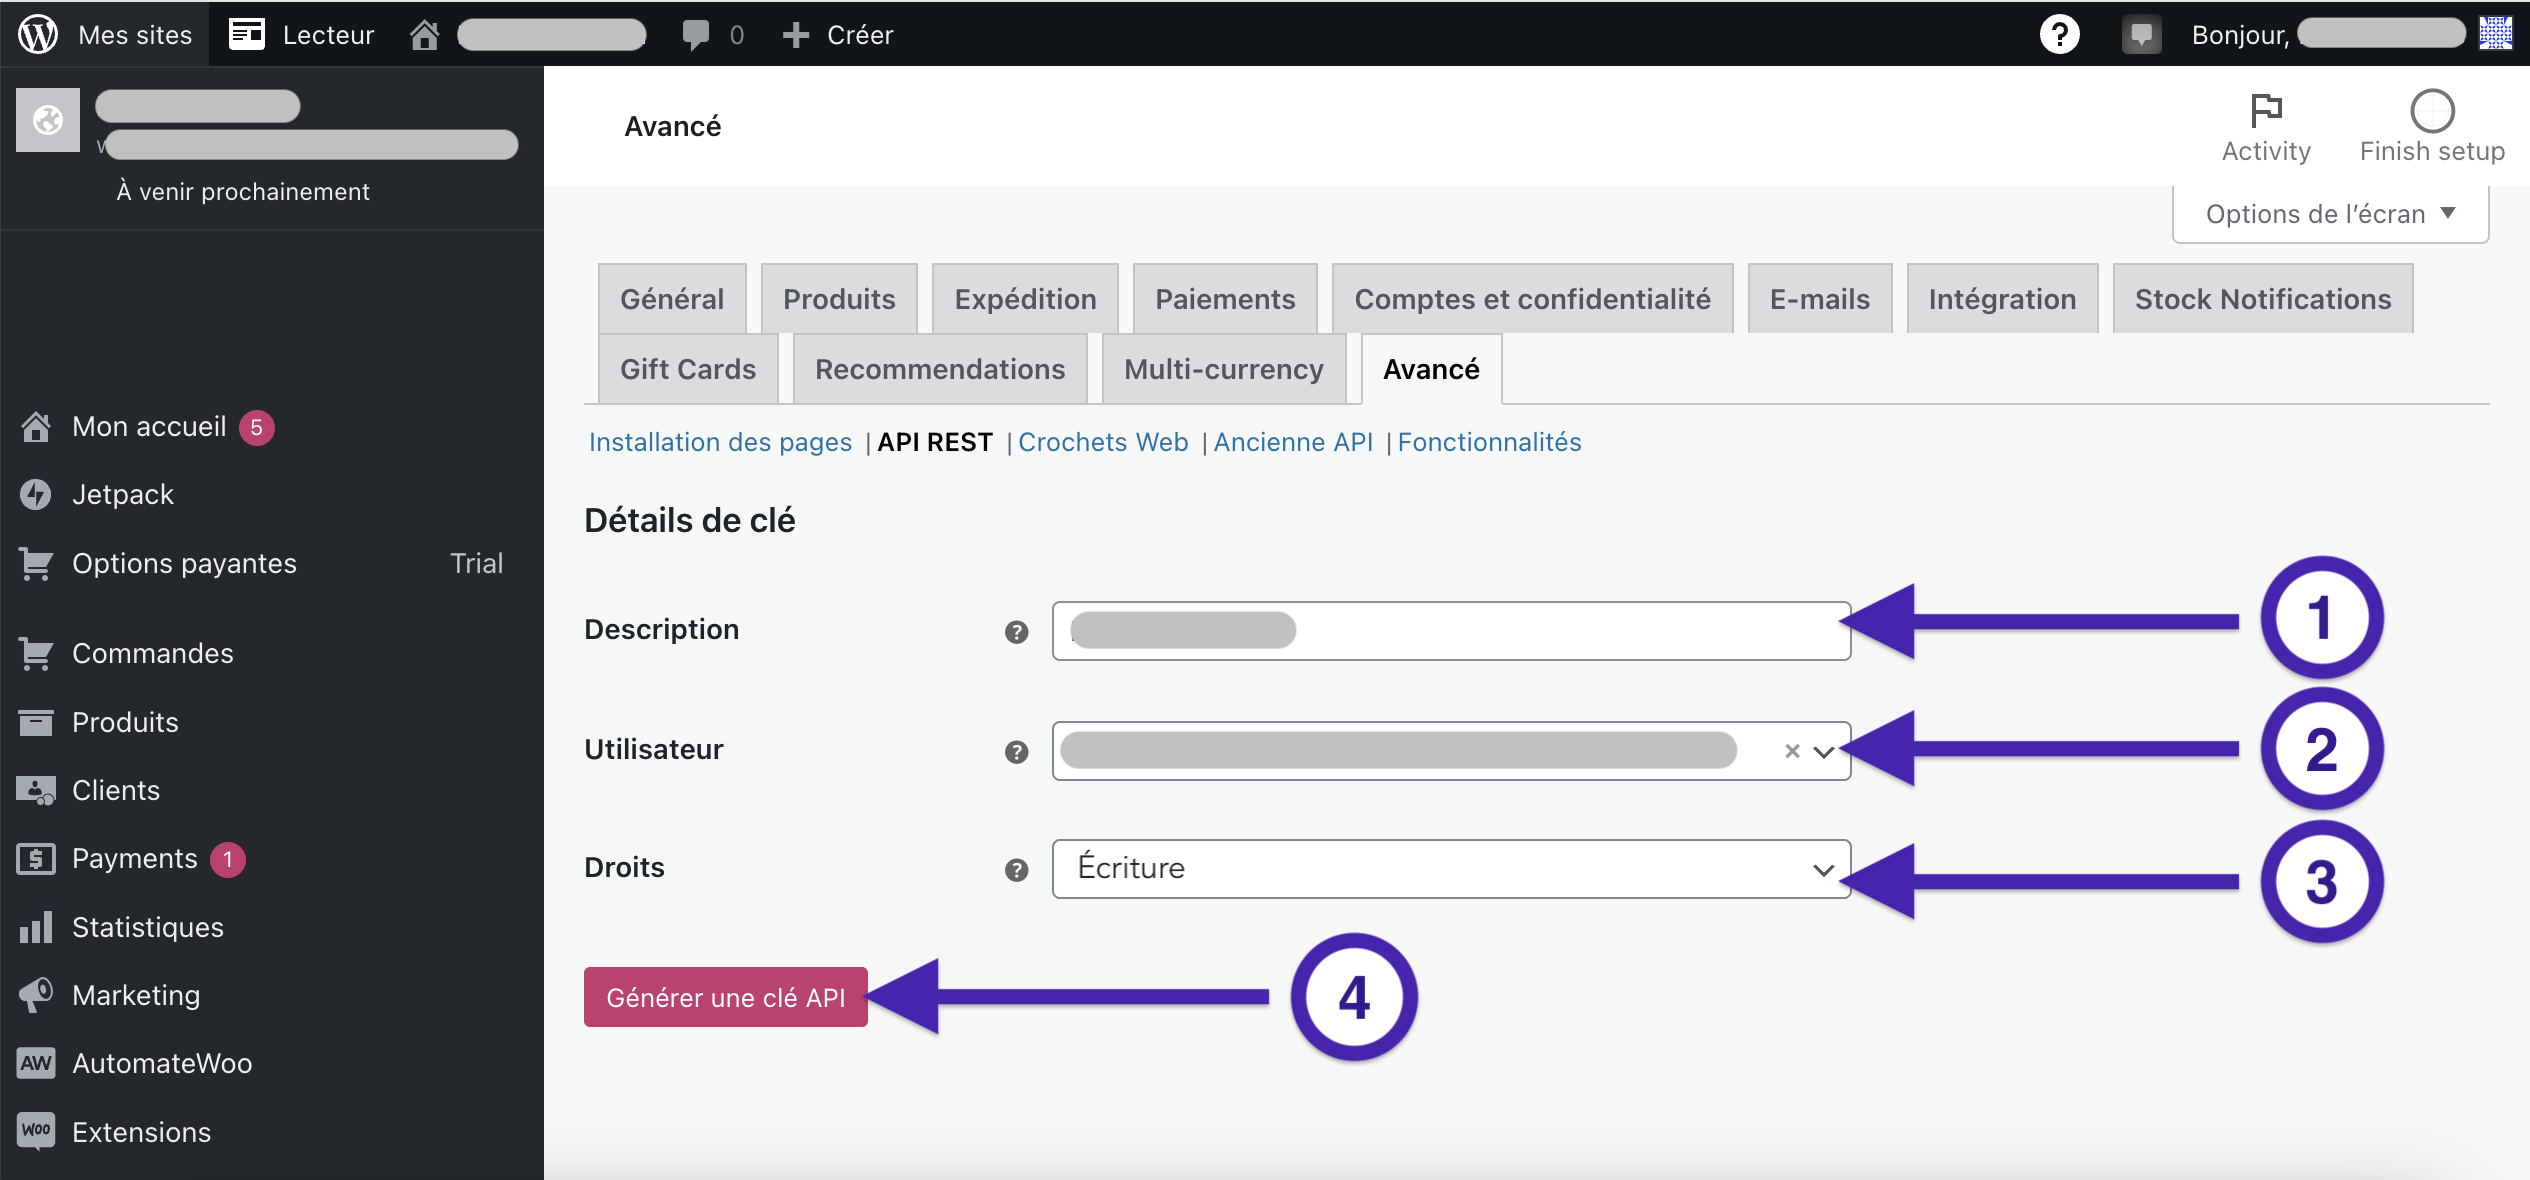
Task: Click the home site icon in admin bar
Action: (424, 35)
